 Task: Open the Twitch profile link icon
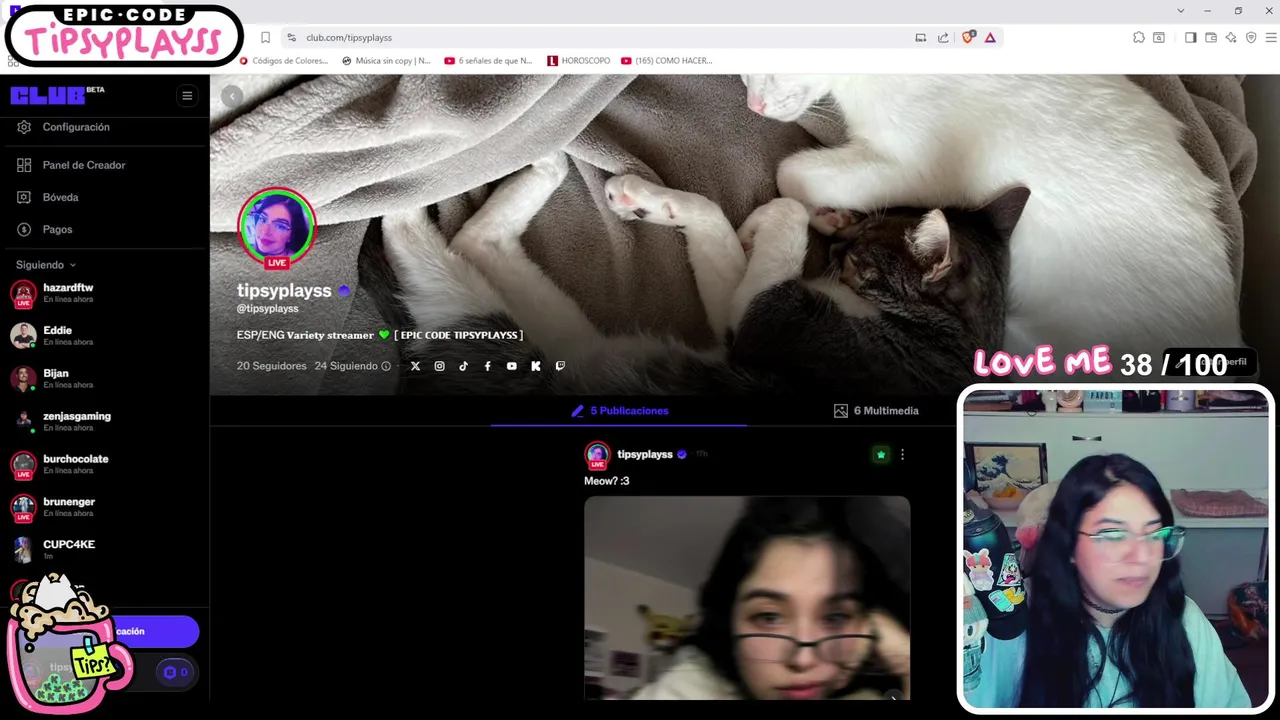coord(560,366)
